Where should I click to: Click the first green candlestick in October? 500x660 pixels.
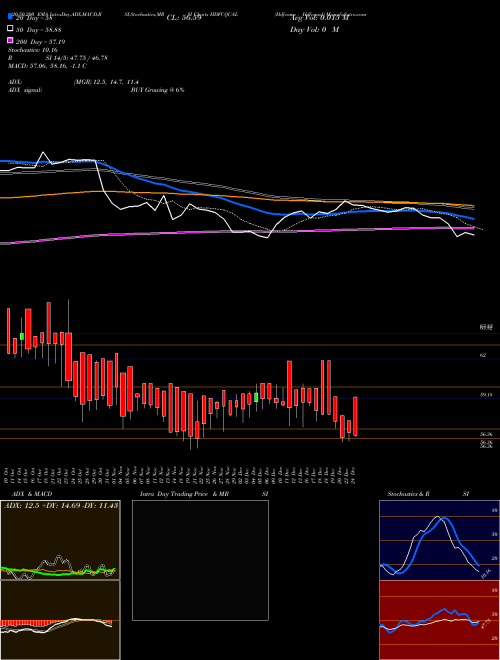click(22, 336)
